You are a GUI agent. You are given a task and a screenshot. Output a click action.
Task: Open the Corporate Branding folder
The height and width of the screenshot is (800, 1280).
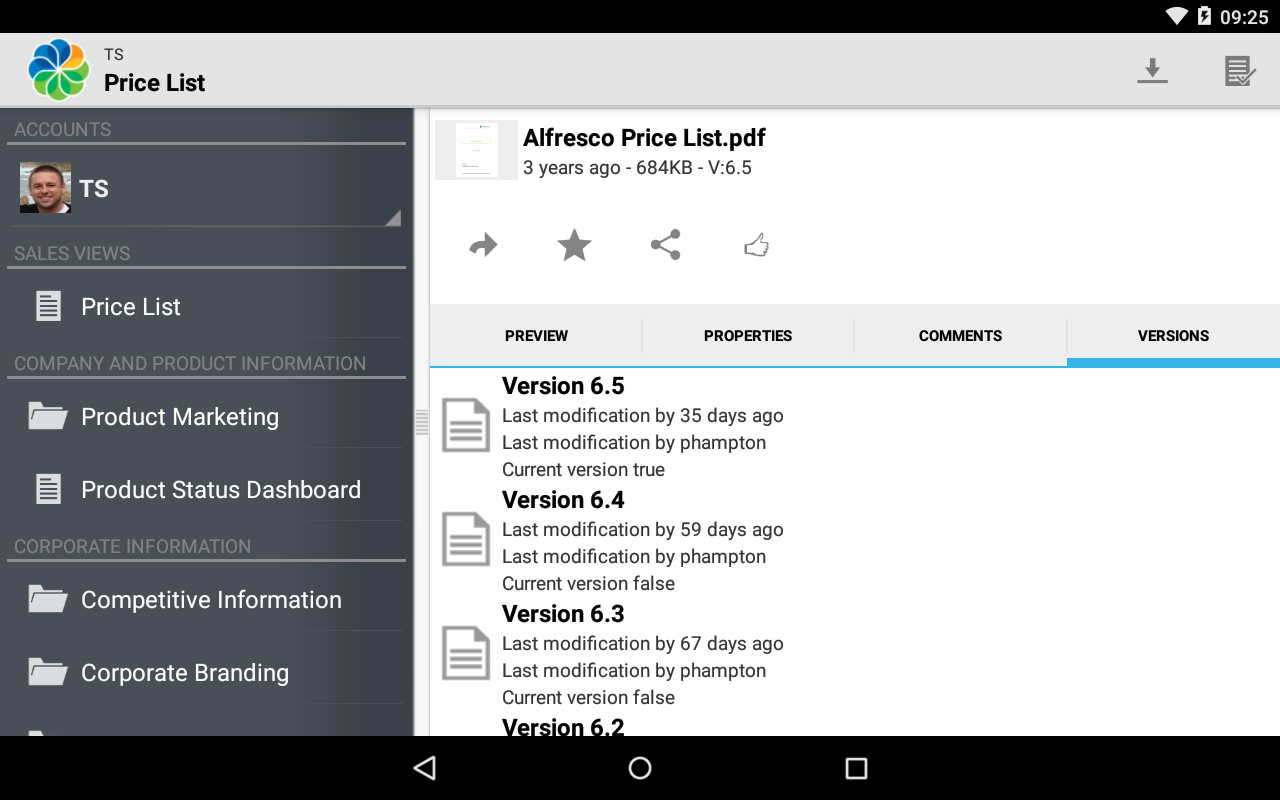(207, 673)
